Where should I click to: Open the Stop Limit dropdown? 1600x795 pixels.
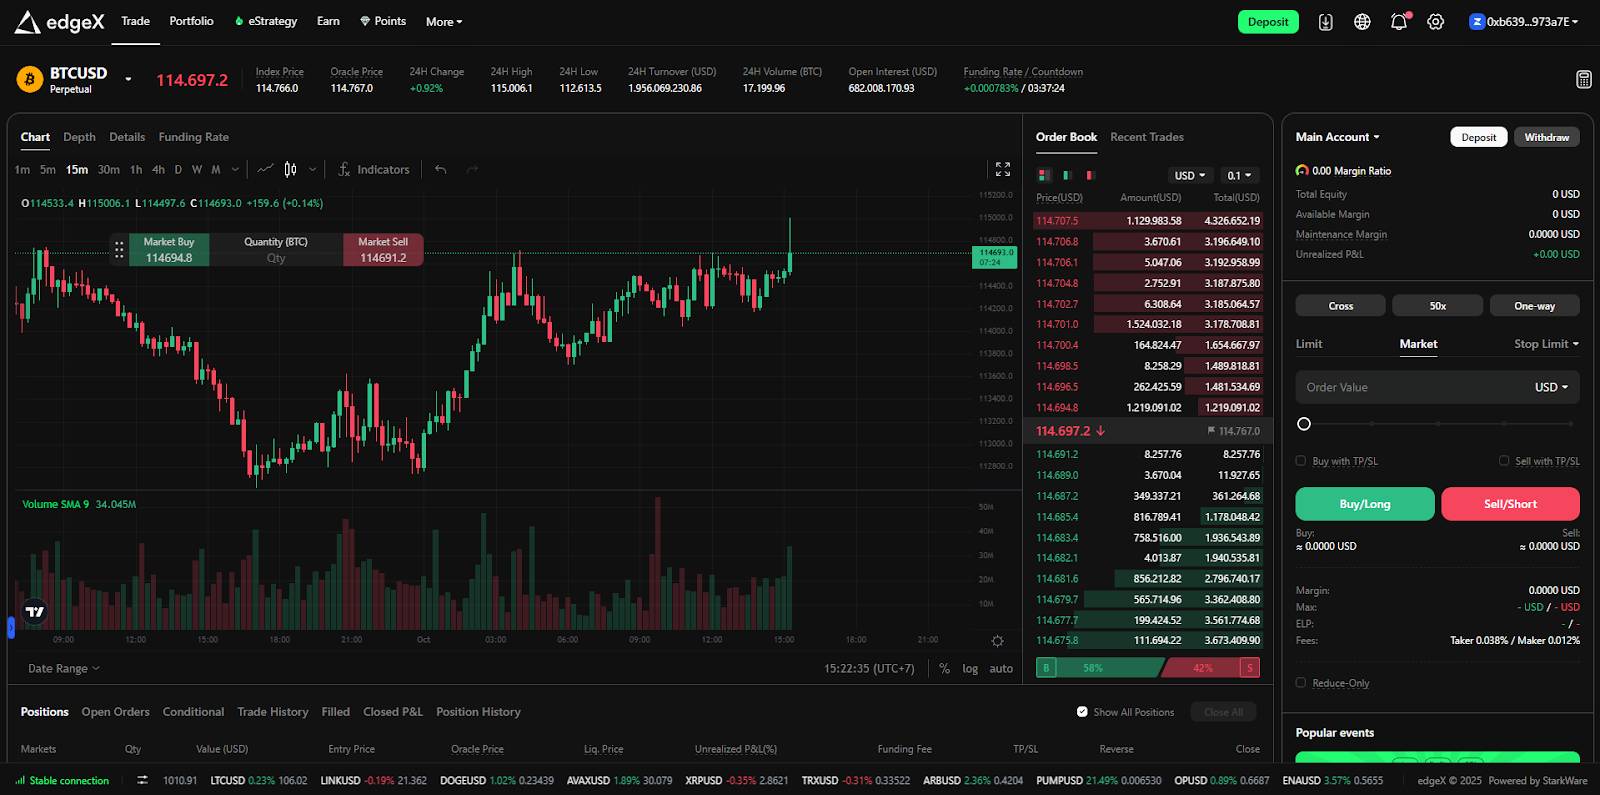[1546, 344]
